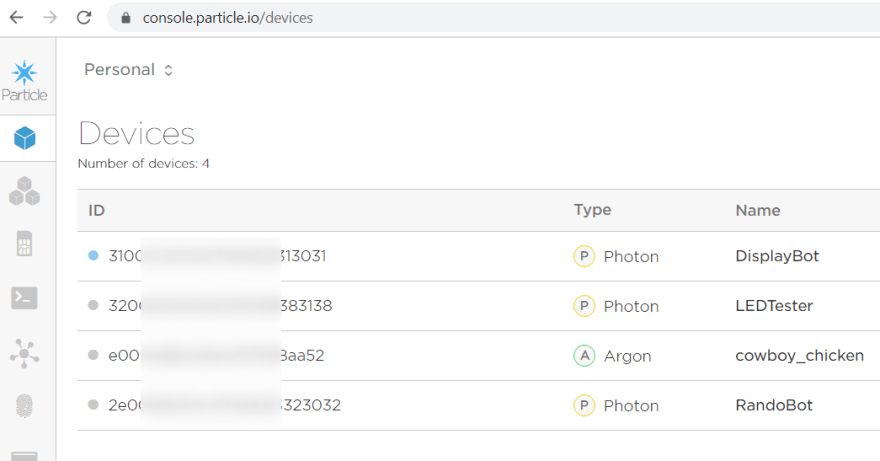Image resolution: width=880 pixels, height=461 pixels.
Task: Click the Particle logo
Action: [x=25, y=80]
